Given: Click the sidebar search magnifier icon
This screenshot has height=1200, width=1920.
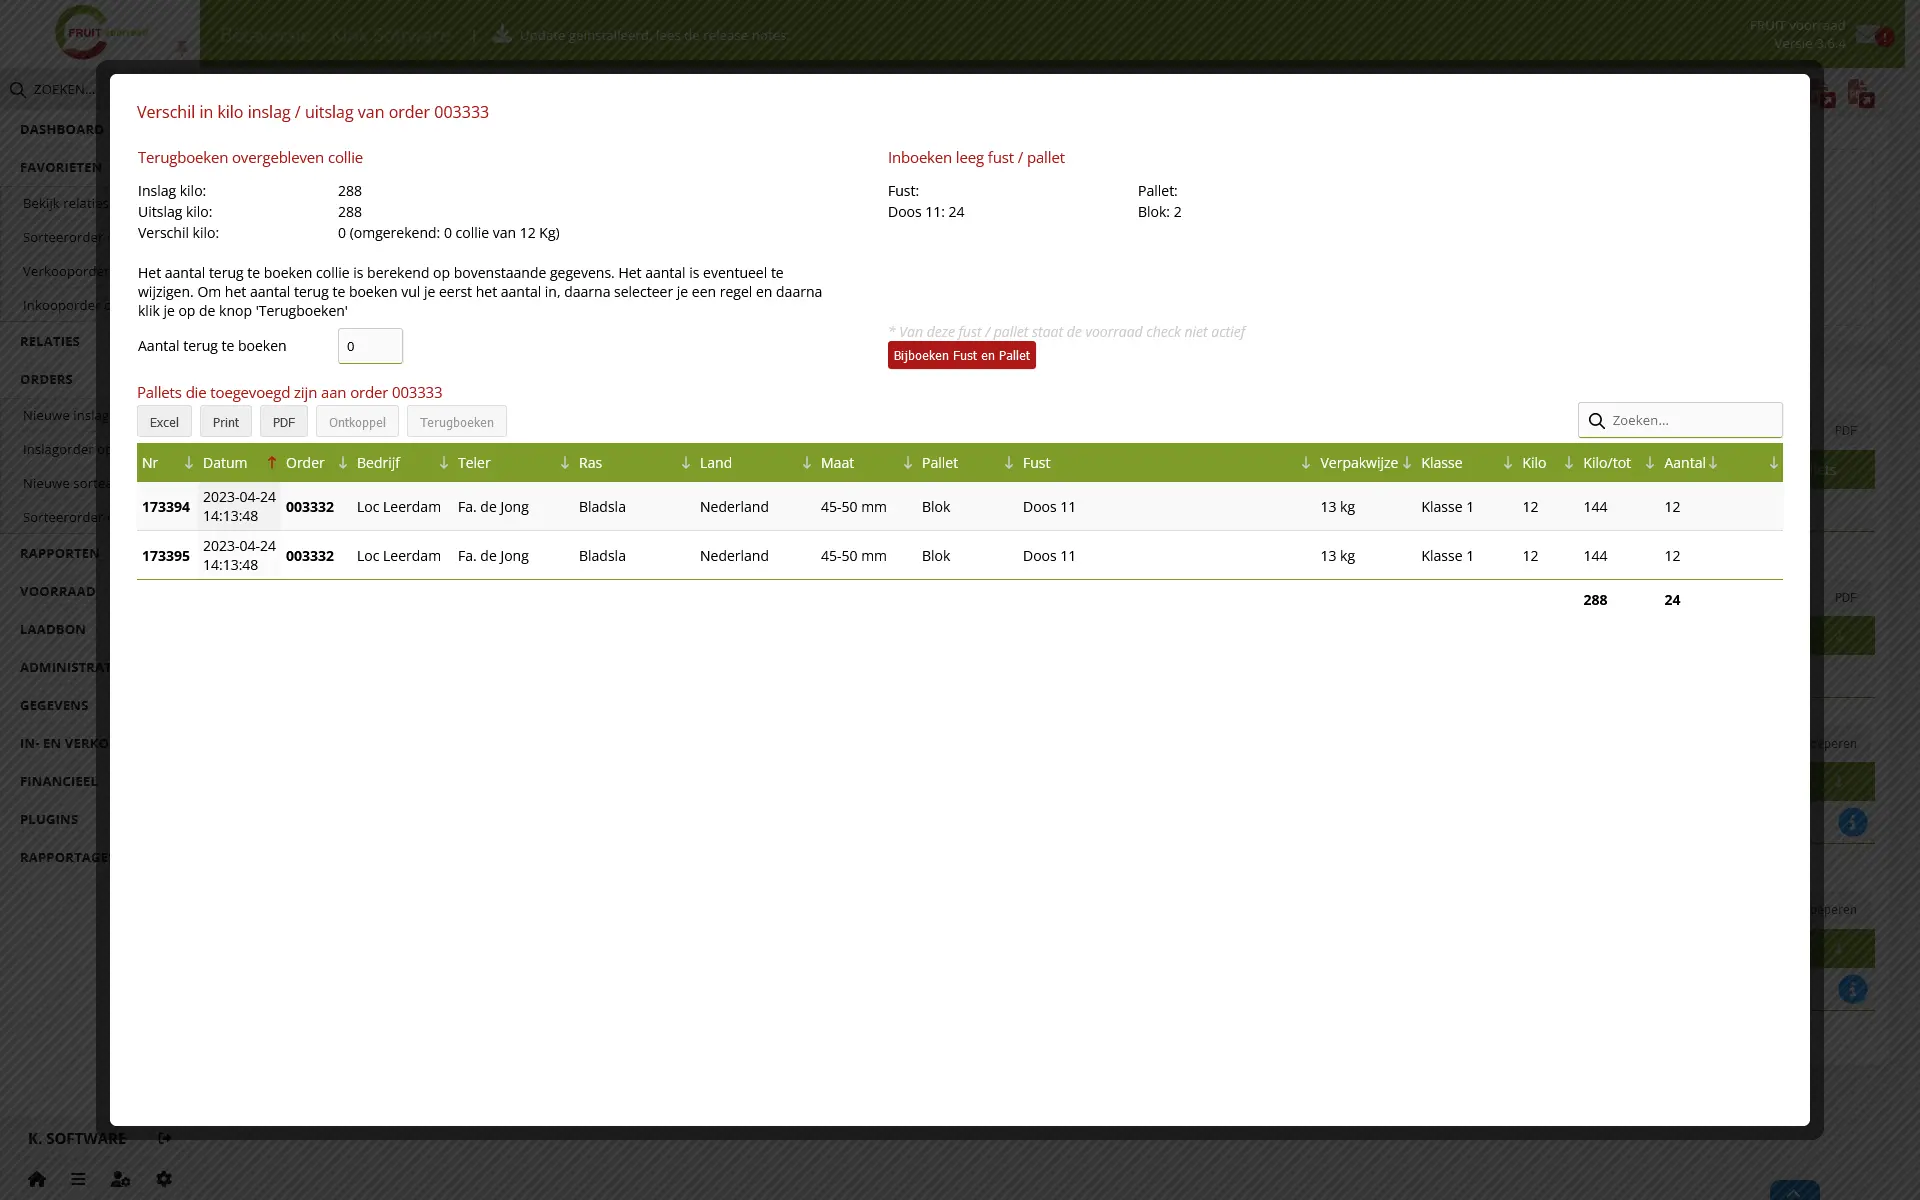Looking at the screenshot, I should (17, 90).
